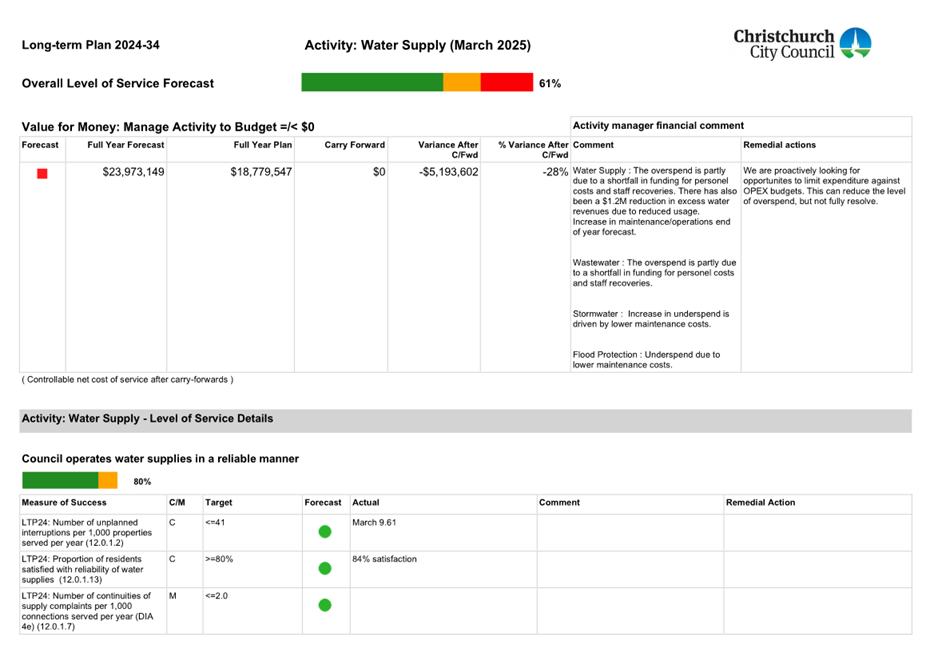Click the Level of Service Details banner

coord(465,420)
